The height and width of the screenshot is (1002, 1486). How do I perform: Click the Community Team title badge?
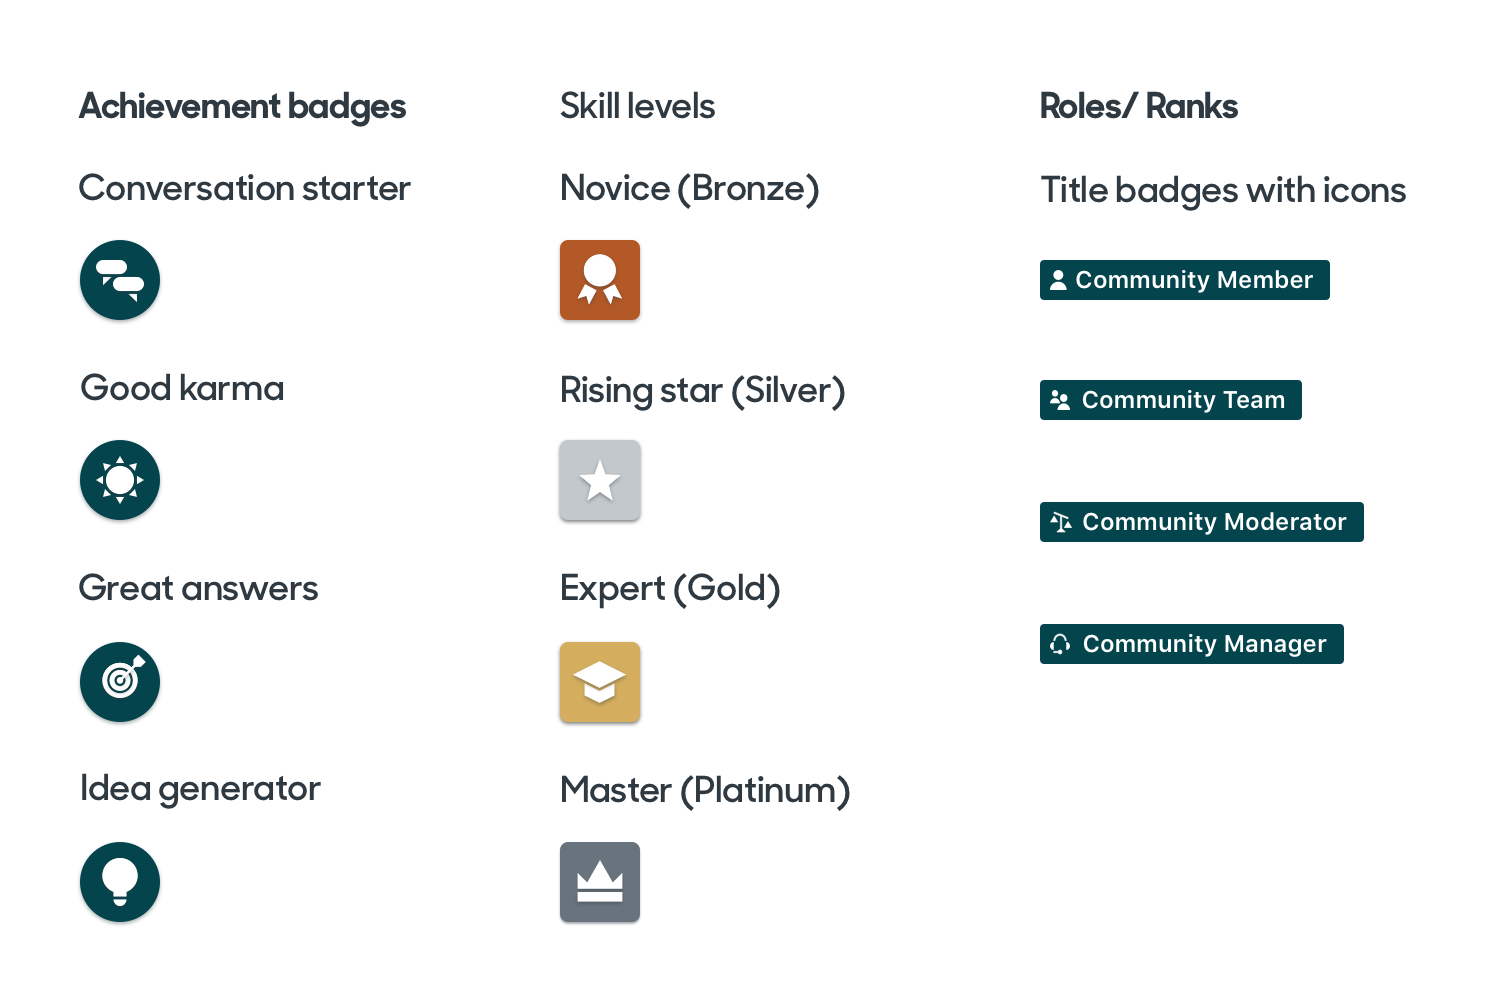[x=1170, y=400]
